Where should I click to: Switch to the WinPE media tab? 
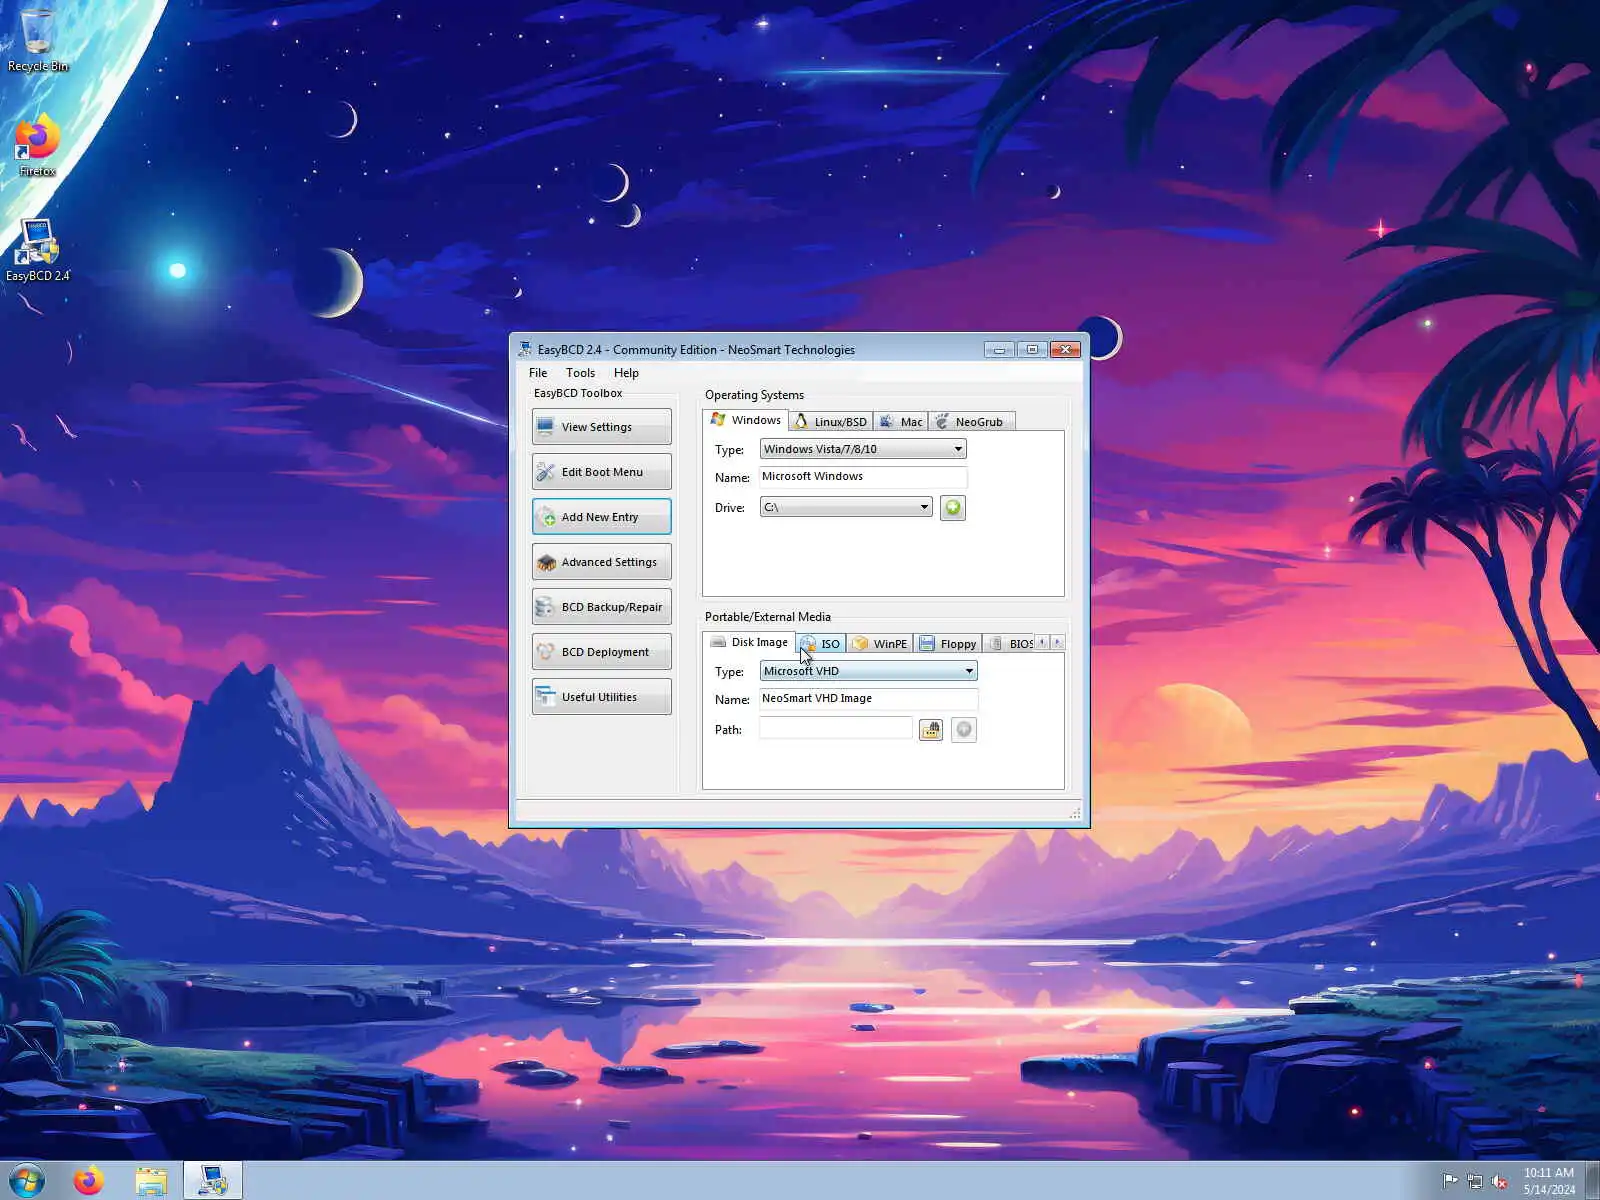880,644
